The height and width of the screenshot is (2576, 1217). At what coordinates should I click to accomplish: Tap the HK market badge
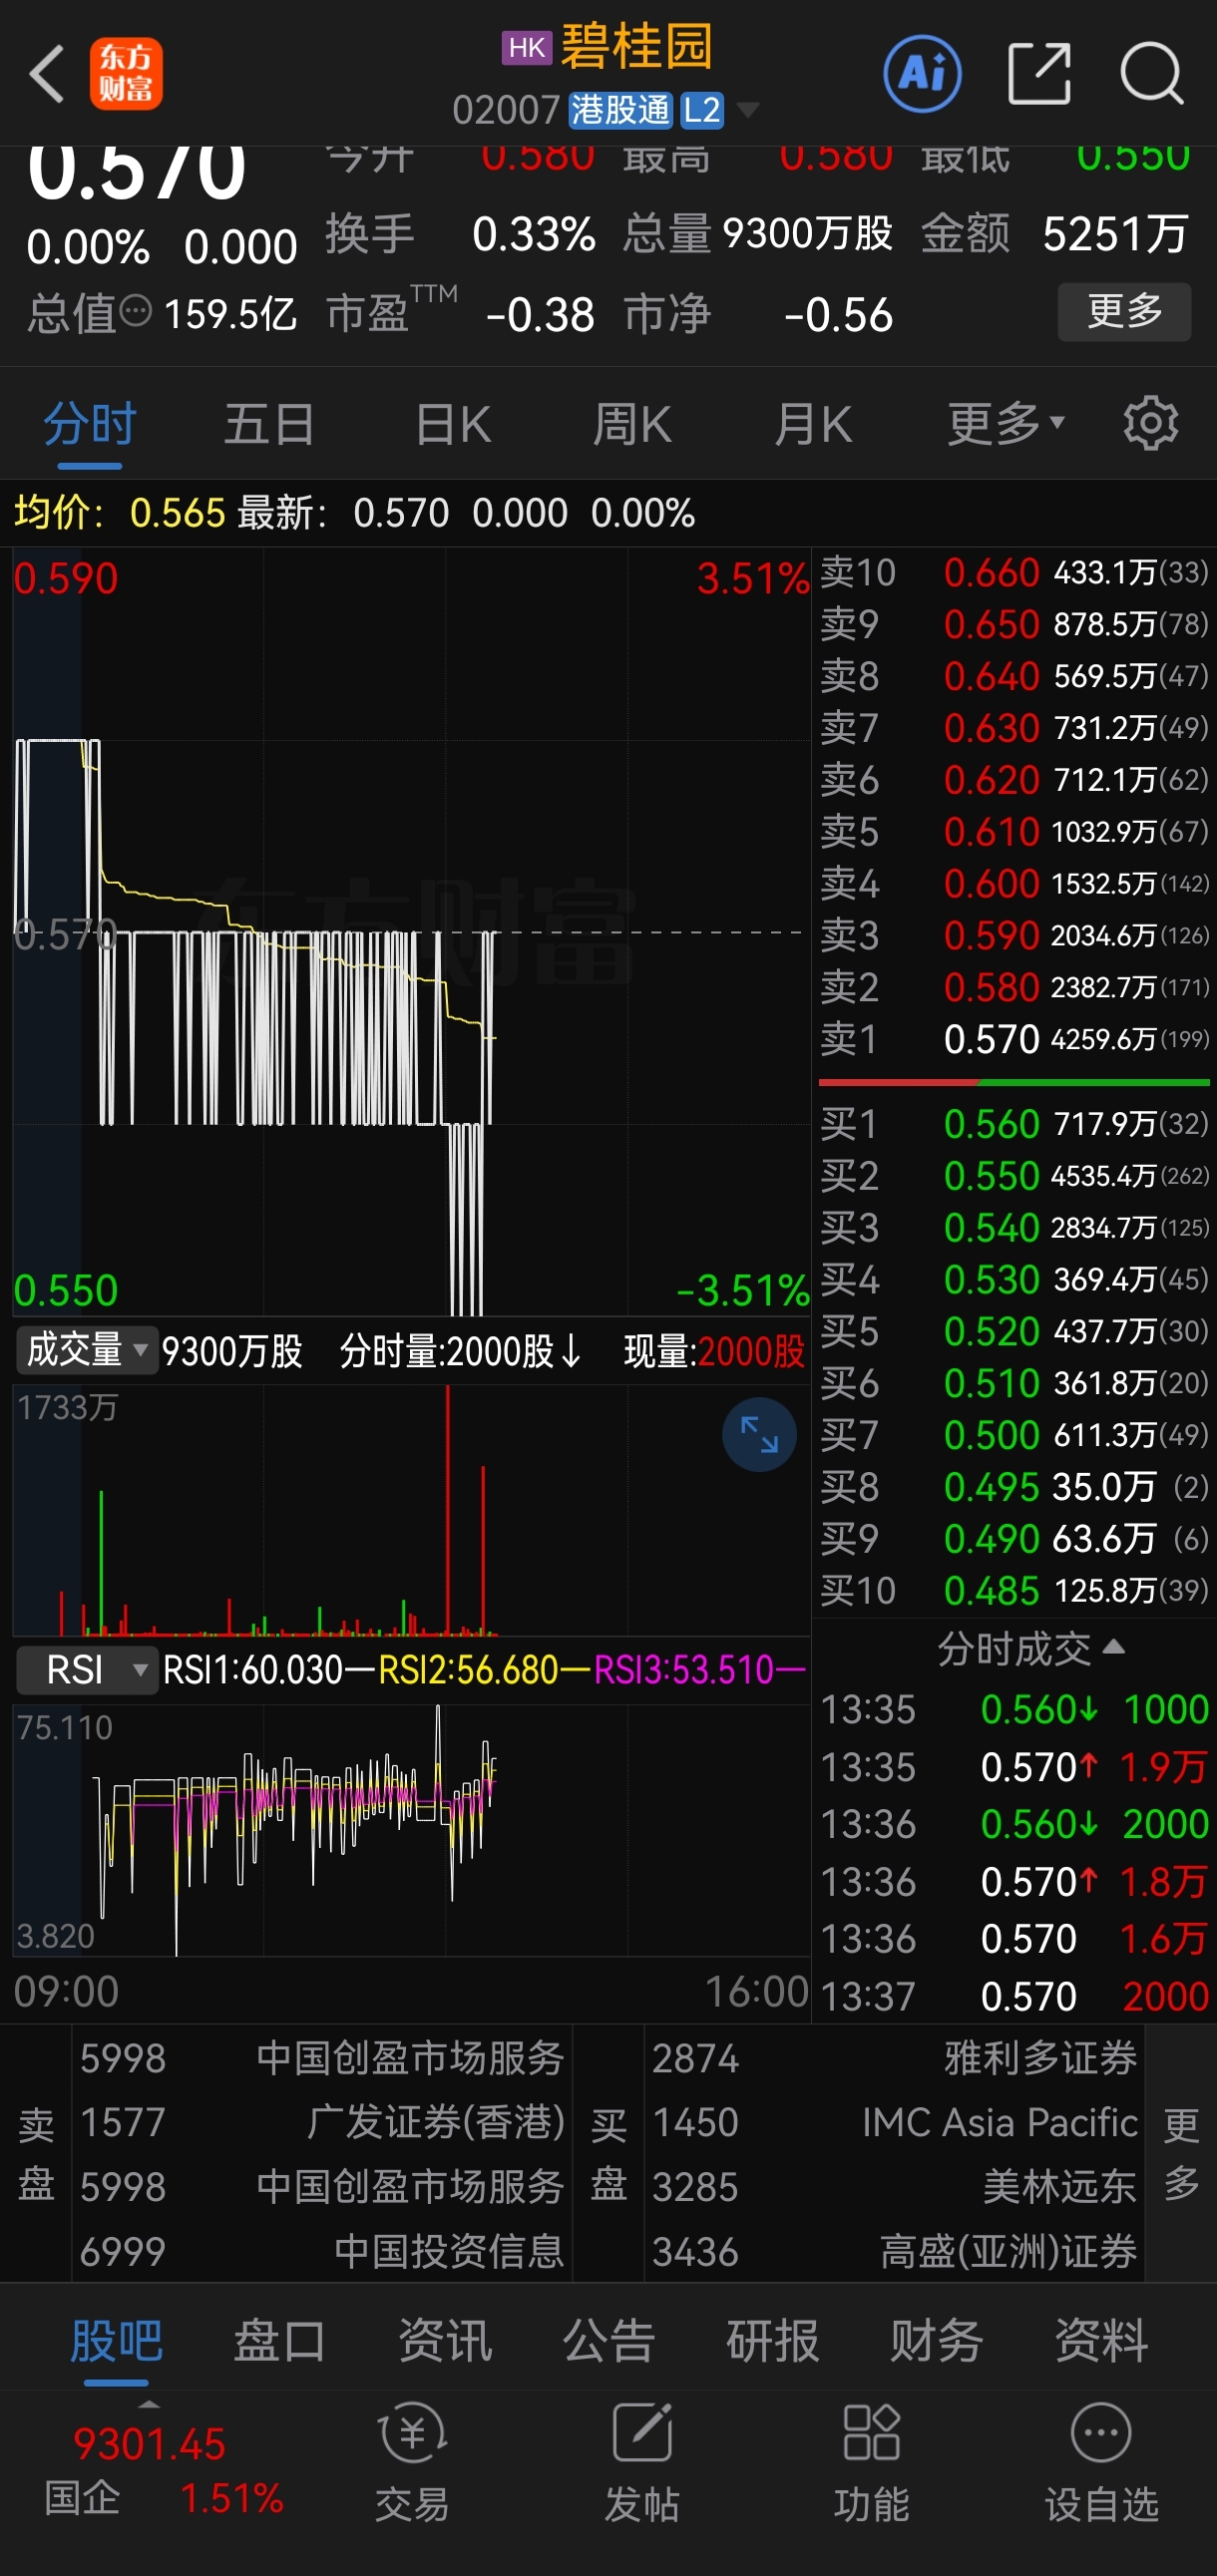(x=526, y=47)
